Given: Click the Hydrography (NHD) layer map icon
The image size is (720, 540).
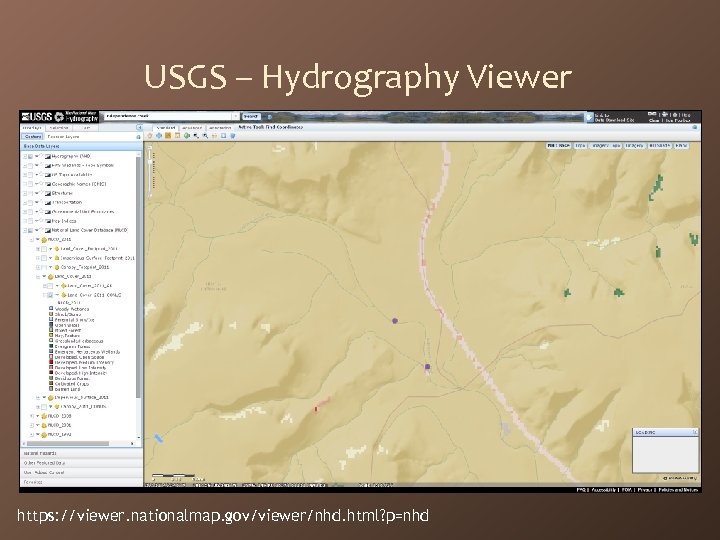Looking at the screenshot, I should pyautogui.click(x=47, y=157).
